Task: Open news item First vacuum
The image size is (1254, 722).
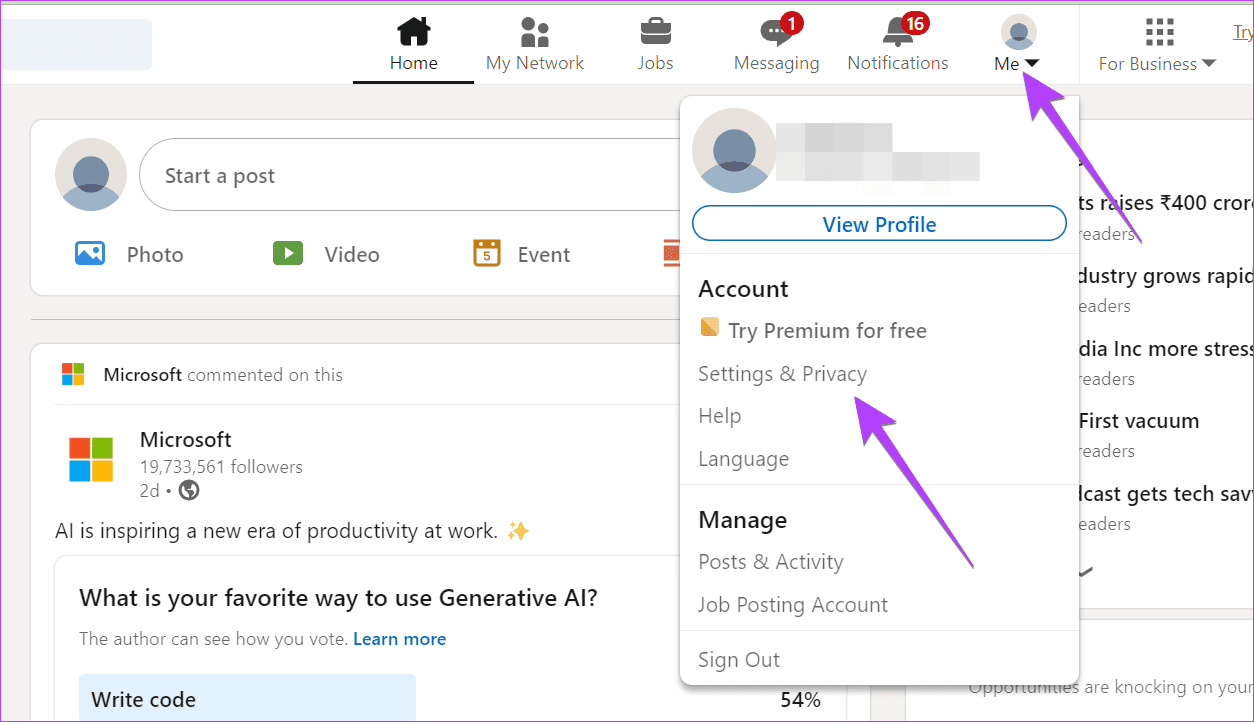Action: (1138, 421)
